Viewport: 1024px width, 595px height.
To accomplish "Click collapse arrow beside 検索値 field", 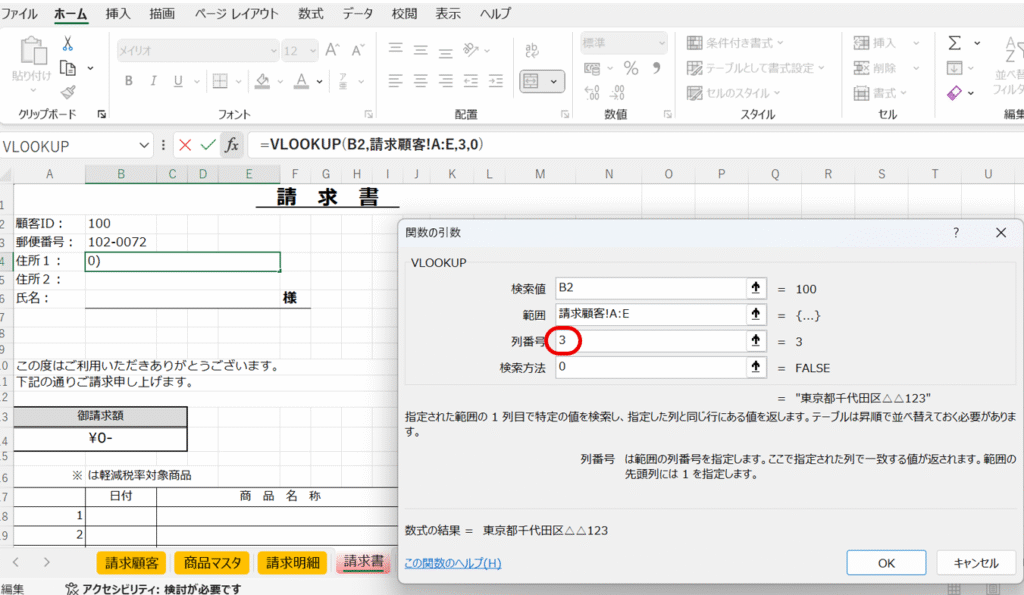I will pyautogui.click(x=756, y=289).
